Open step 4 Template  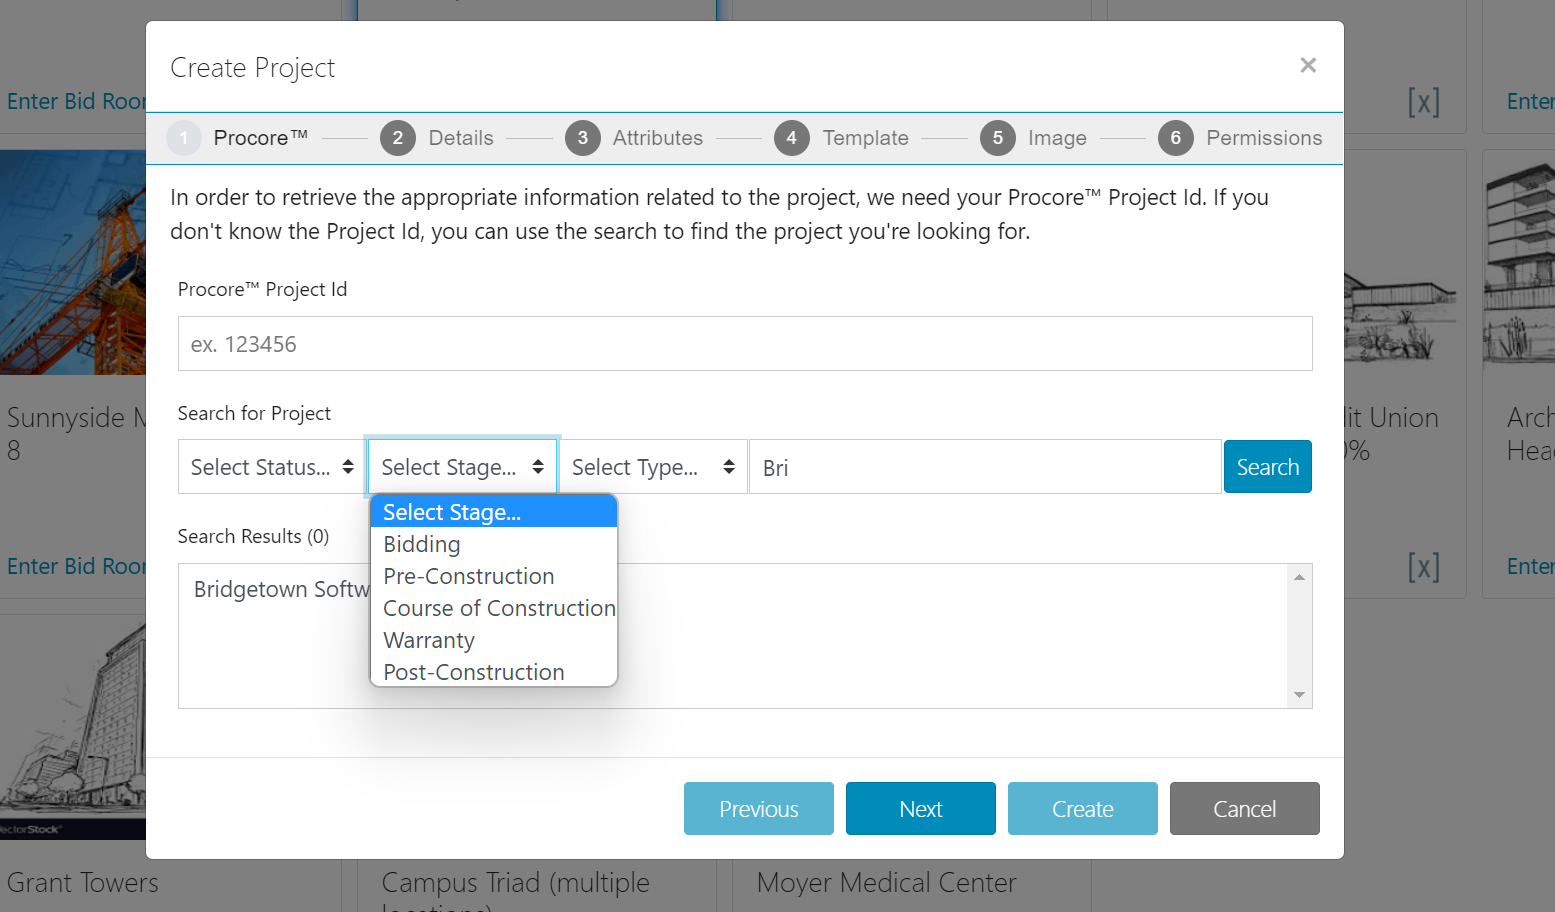click(842, 138)
